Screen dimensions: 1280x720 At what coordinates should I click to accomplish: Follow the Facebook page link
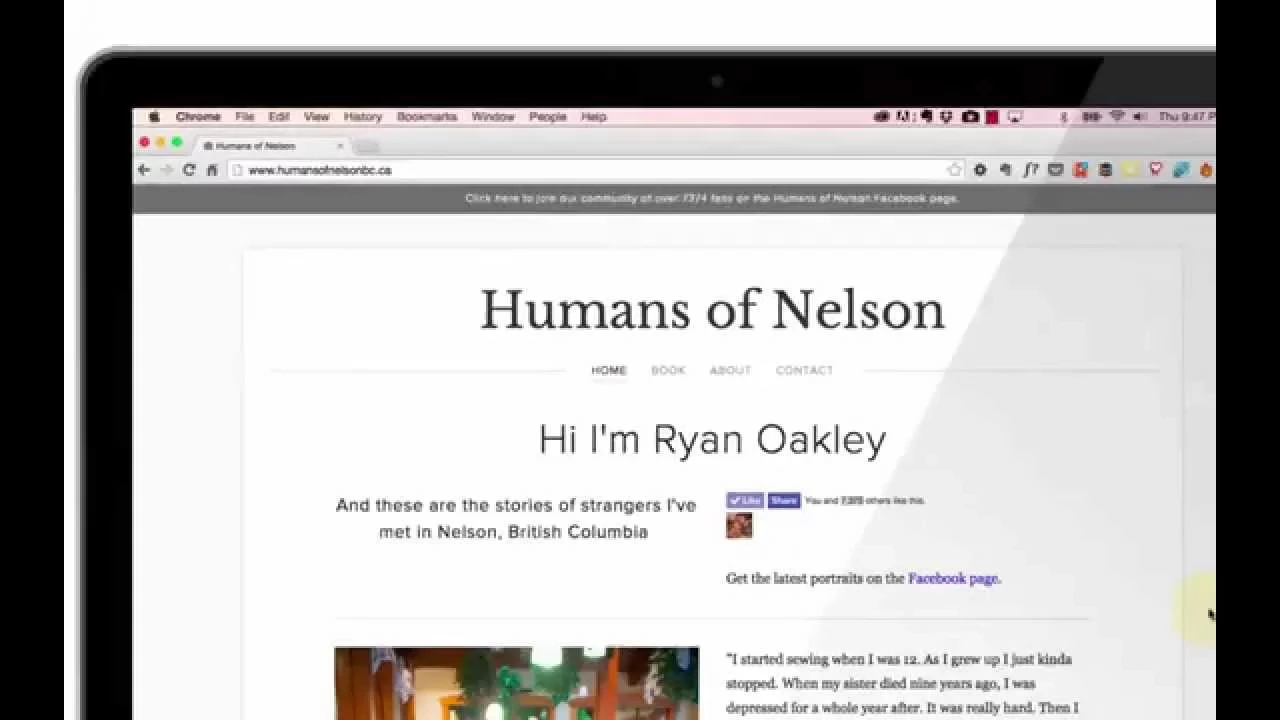pos(953,578)
